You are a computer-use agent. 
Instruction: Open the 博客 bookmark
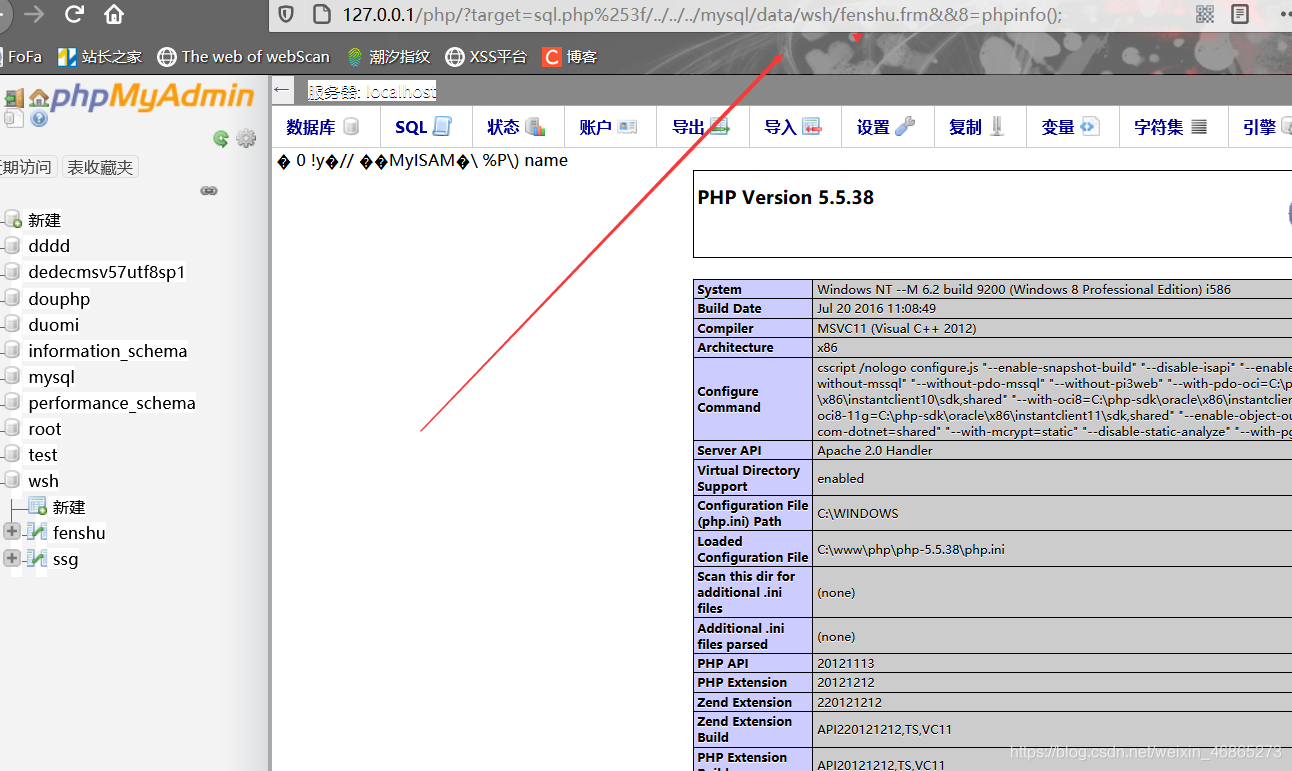(x=570, y=57)
